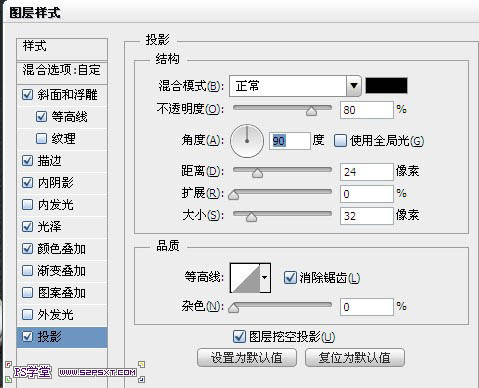This screenshot has width=479, height=388.
Task: Open the black shadow color swatch
Action: click(x=386, y=85)
